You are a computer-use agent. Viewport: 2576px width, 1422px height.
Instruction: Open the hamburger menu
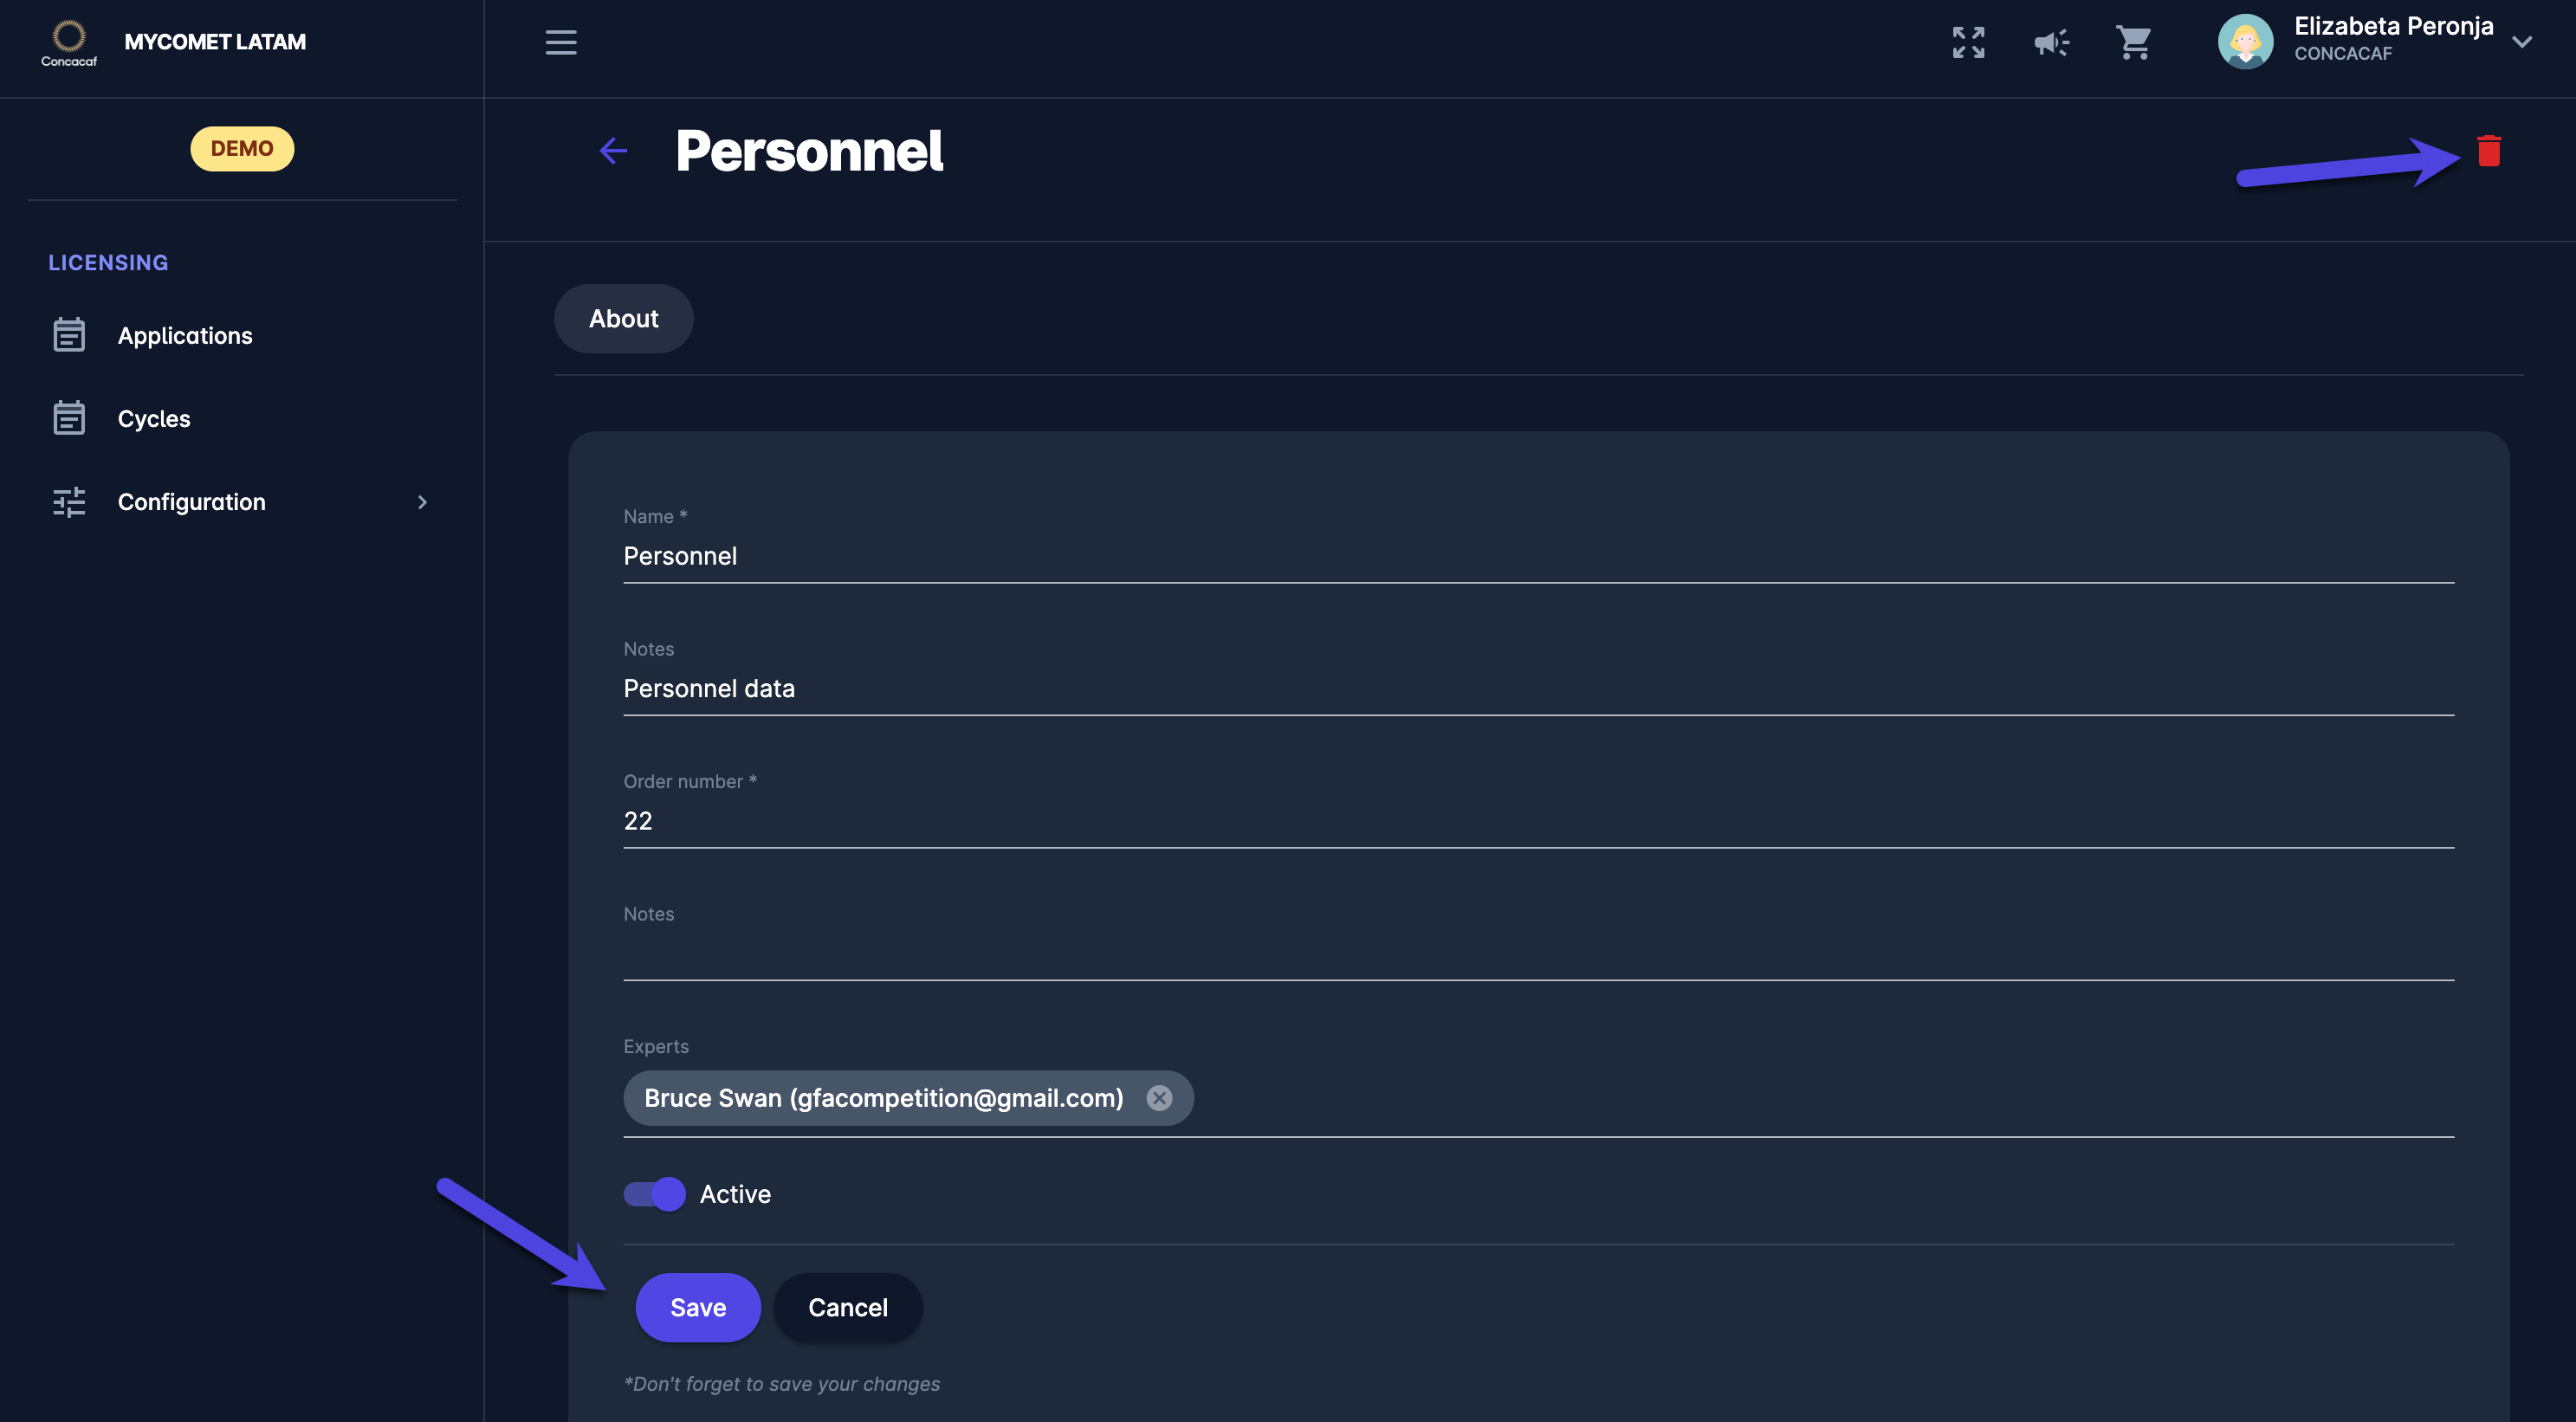tap(560, 42)
